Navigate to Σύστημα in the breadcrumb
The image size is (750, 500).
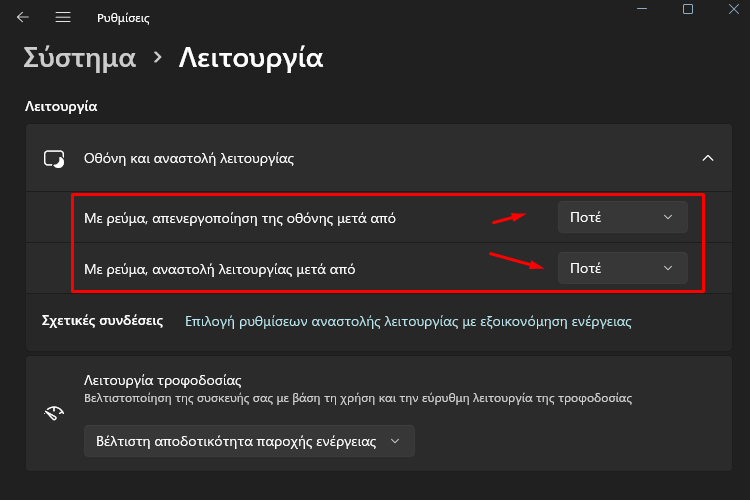pos(79,58)
